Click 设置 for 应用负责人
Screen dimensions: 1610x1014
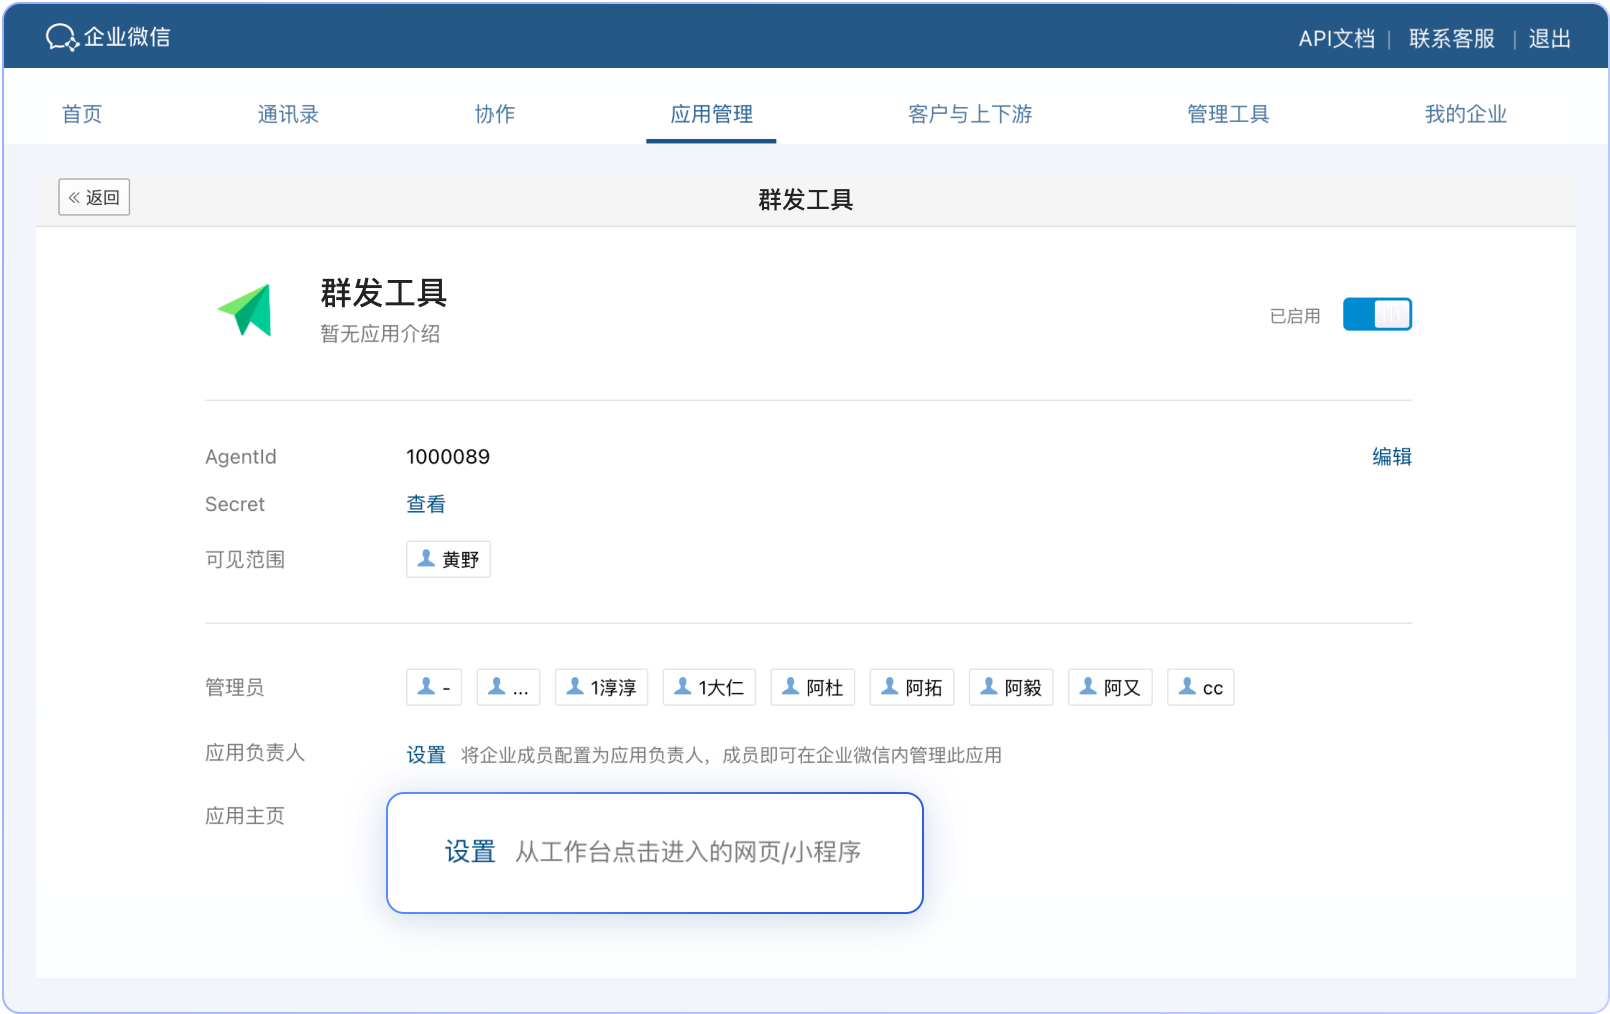pos(426,755)
